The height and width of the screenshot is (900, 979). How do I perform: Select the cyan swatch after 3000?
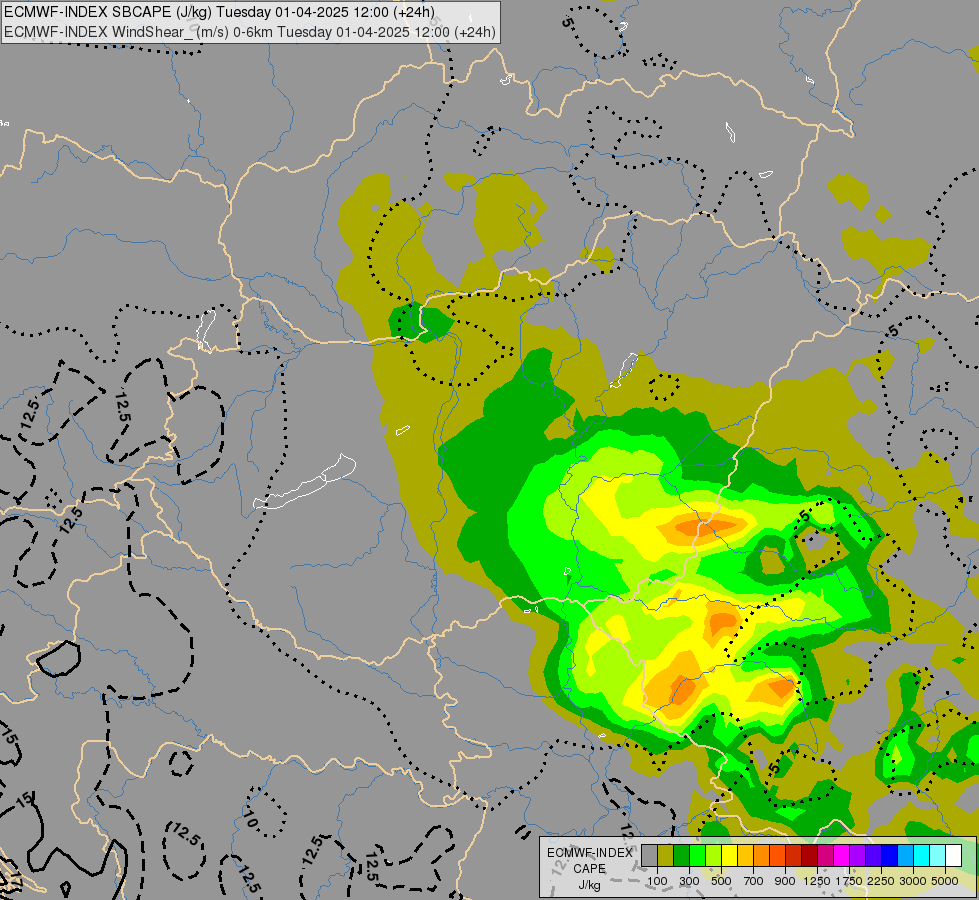pos(922,855)
